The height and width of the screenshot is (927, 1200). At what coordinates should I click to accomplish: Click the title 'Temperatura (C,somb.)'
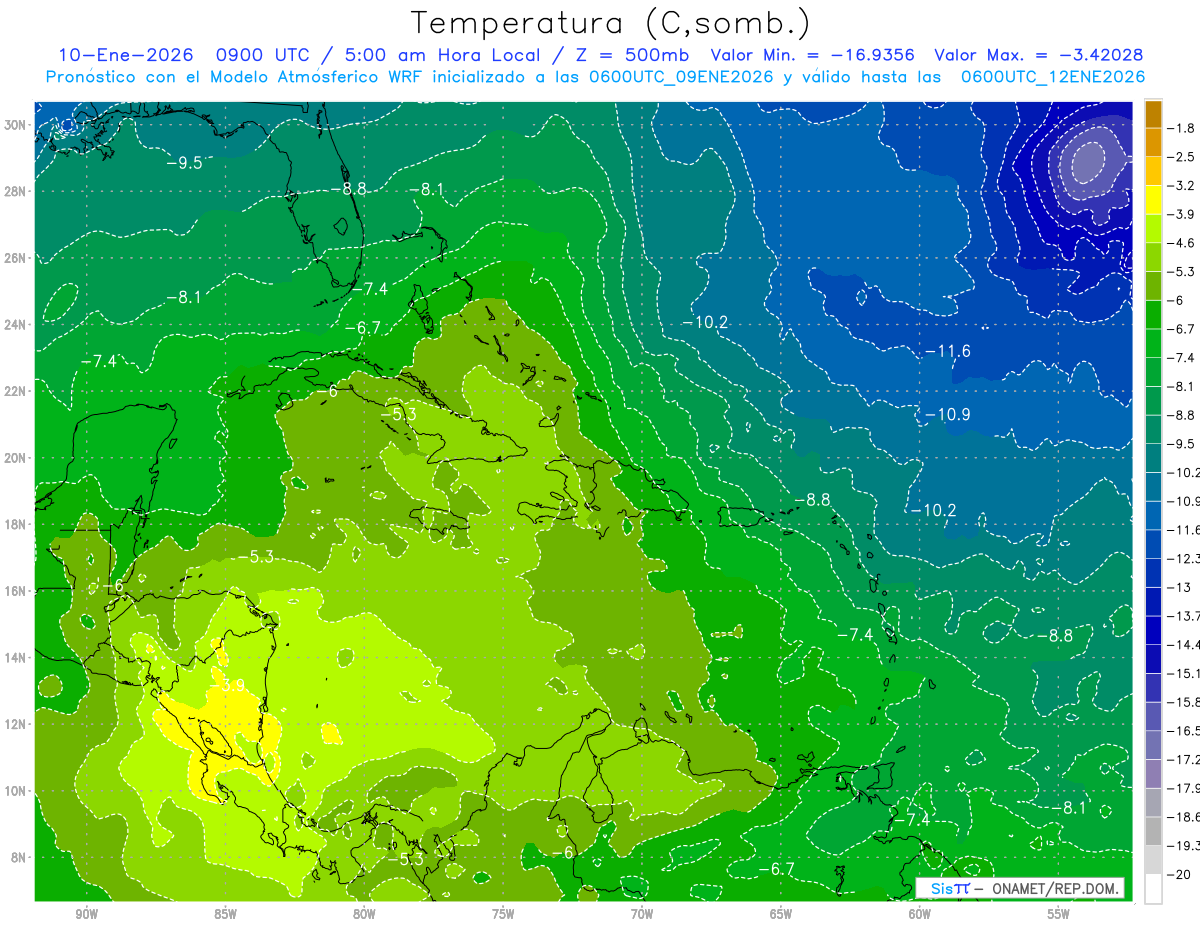[x=611, y=23]
